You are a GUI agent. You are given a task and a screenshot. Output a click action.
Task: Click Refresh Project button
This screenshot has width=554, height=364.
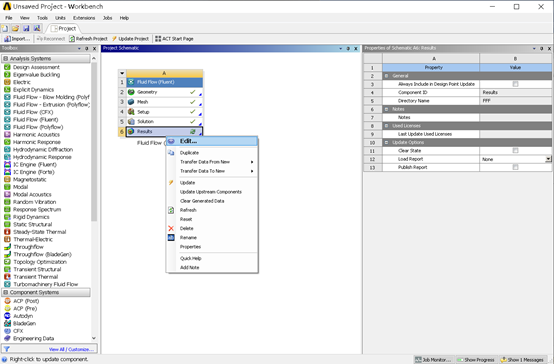88,39
